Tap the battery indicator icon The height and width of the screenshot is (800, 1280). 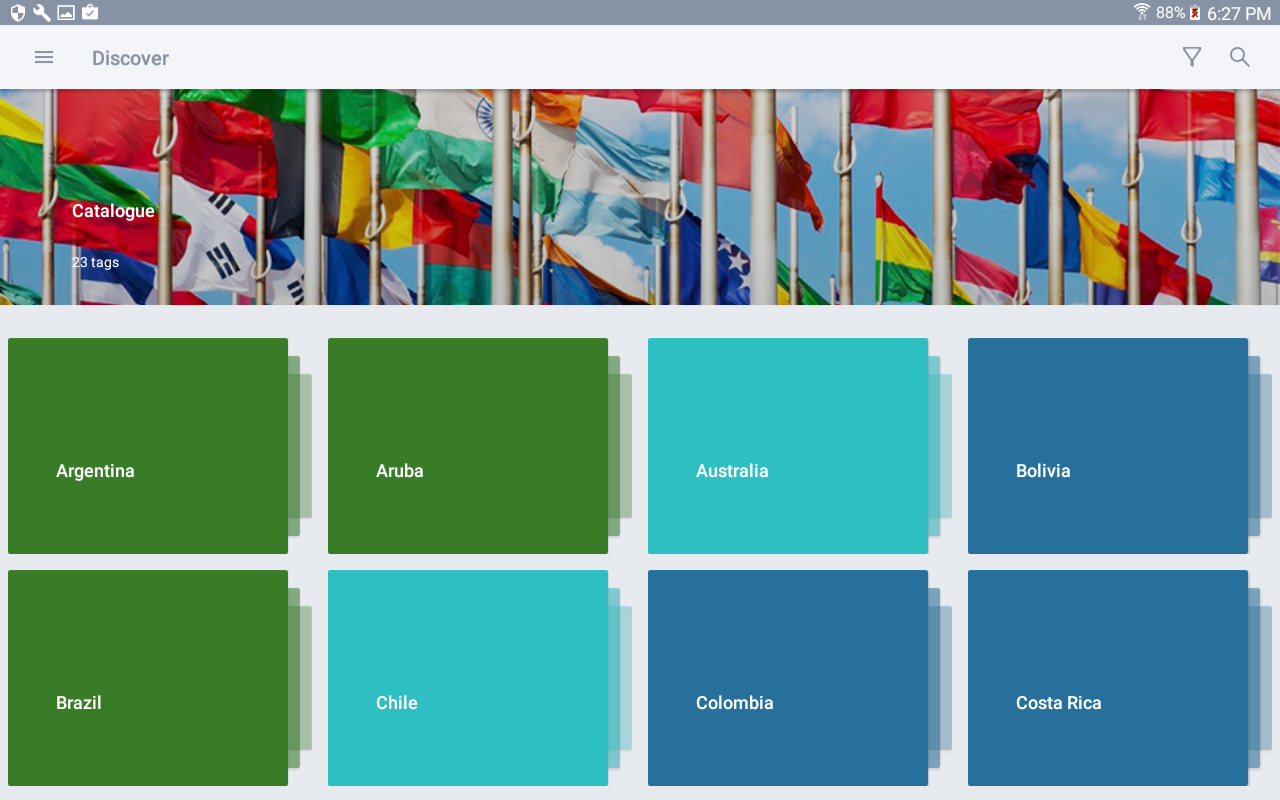coord(1195,13)
